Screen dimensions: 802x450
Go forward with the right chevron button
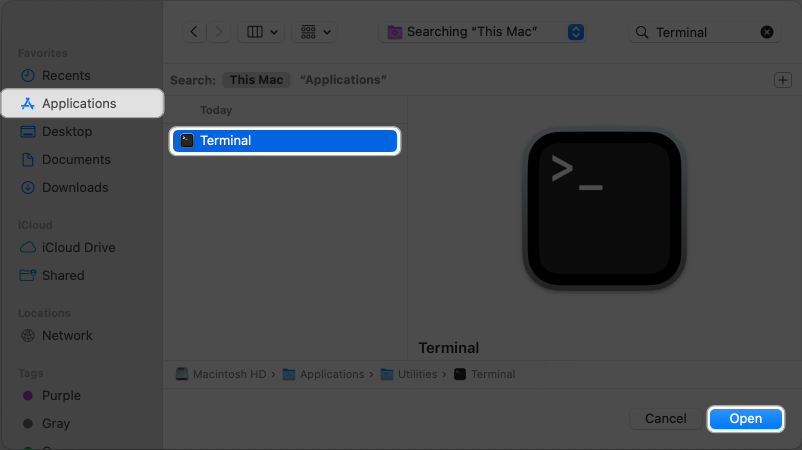click(x=218, y=32)
